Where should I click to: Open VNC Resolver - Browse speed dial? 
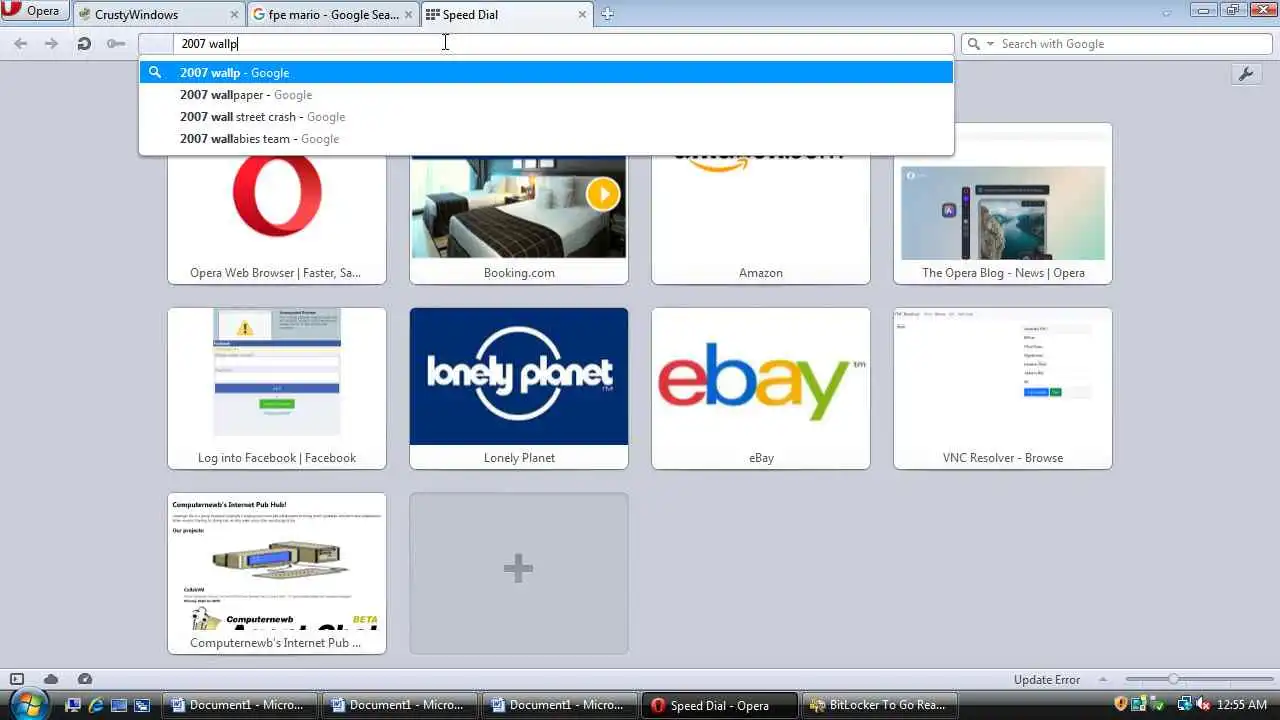coord(1003,388)
